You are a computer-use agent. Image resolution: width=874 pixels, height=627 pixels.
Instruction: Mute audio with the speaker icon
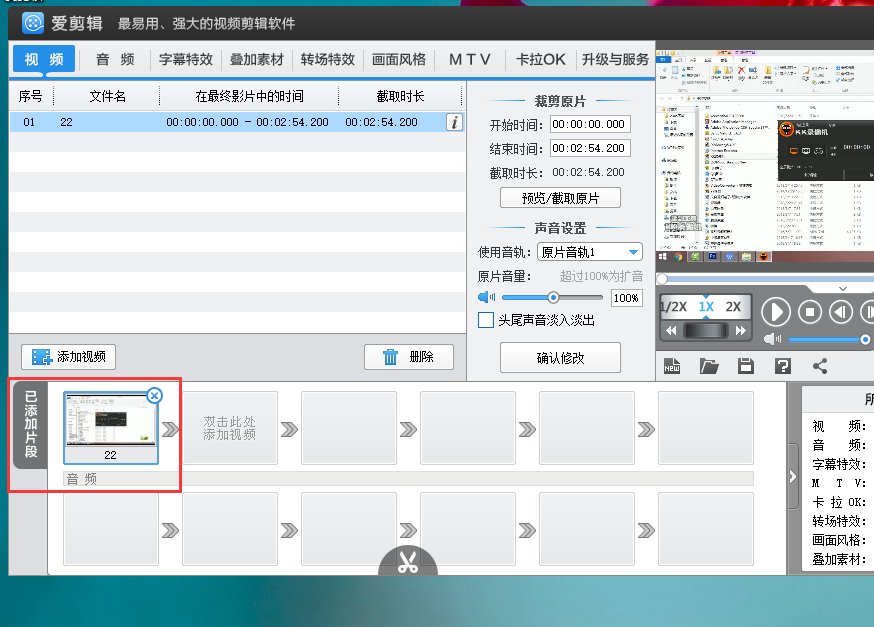click(771, 339)
